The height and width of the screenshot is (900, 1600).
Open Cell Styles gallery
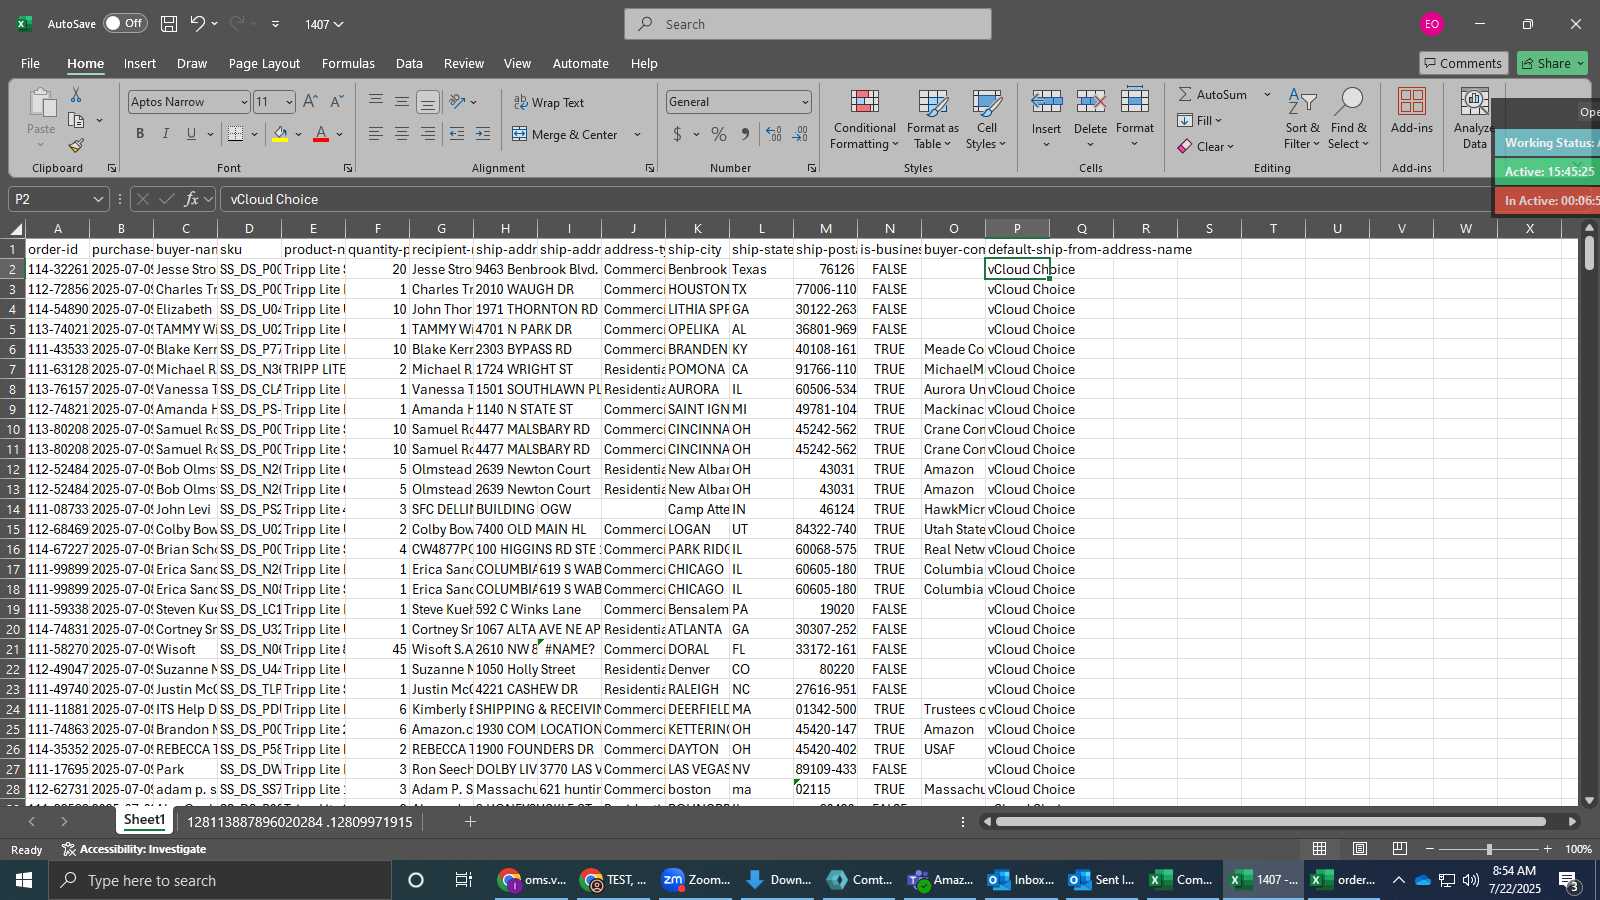[x=987, y=120]
